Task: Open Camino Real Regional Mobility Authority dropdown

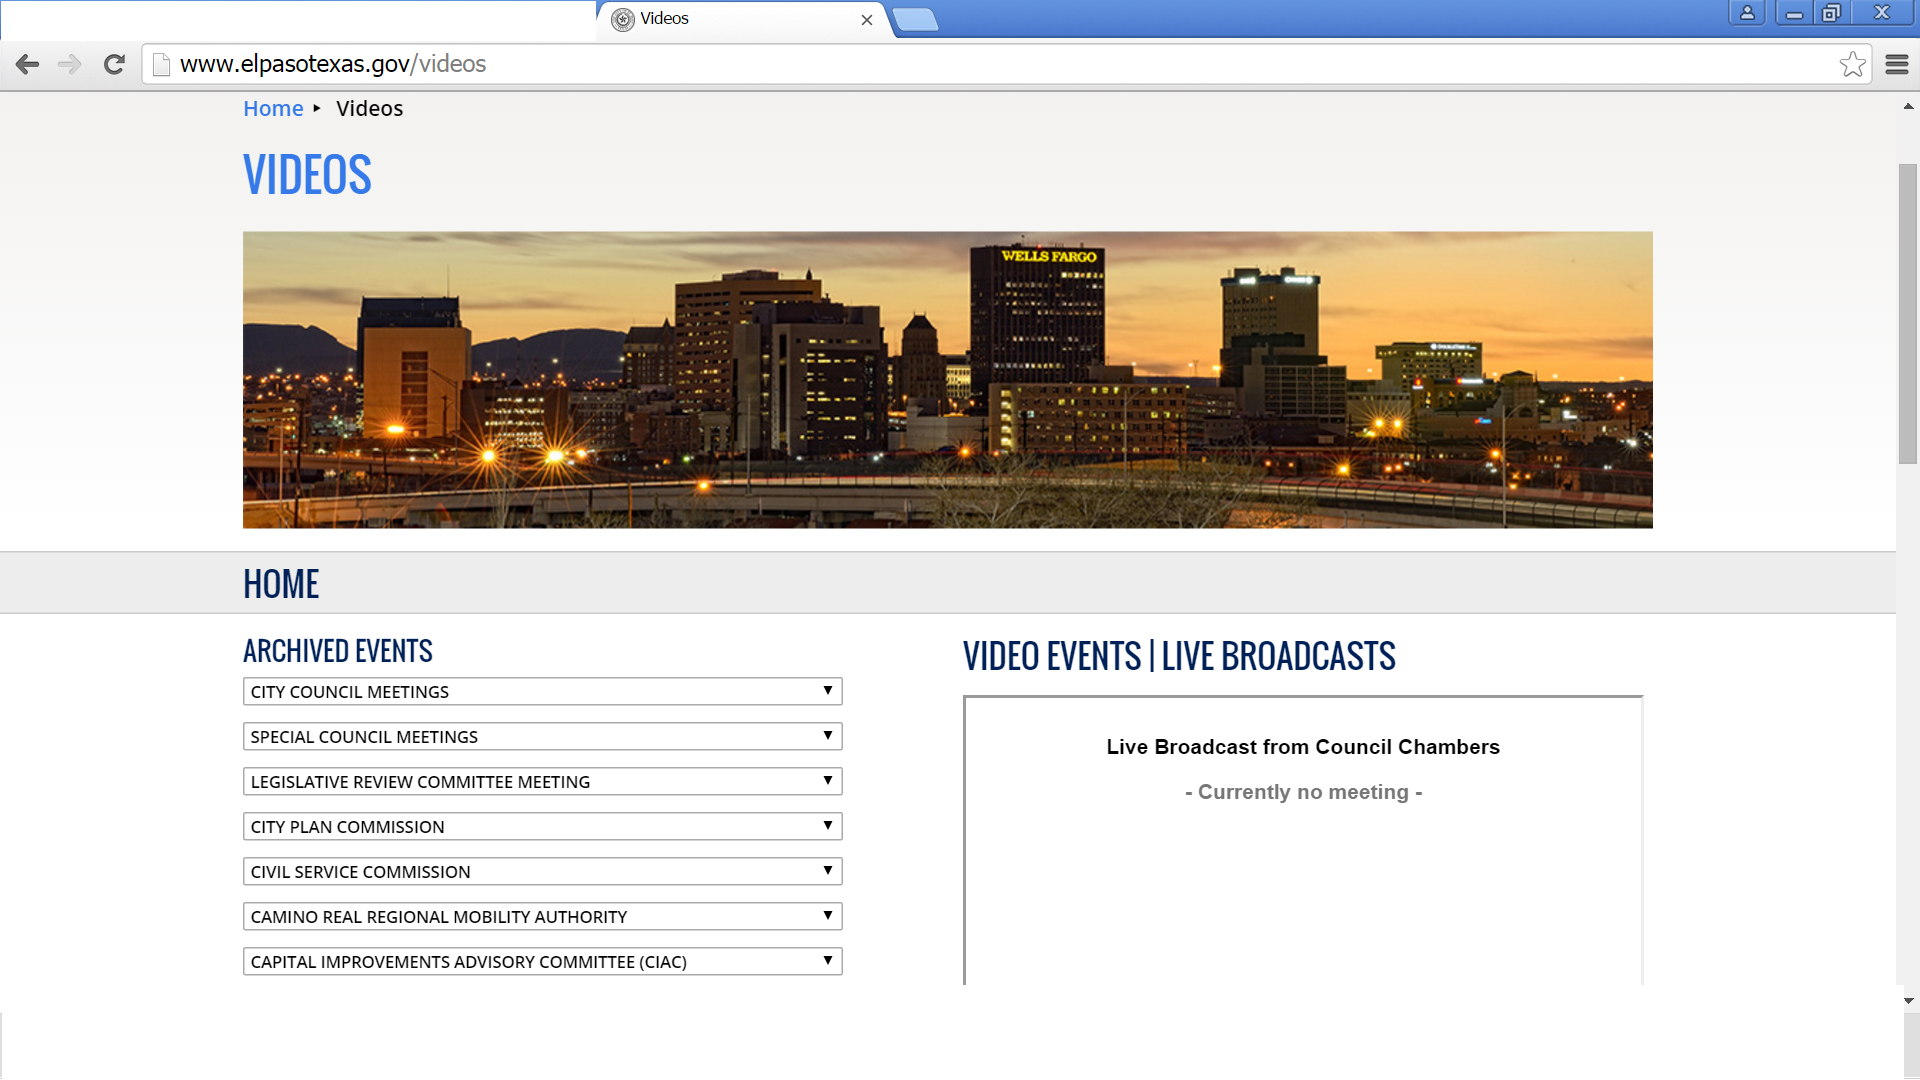Action: tap(542, 917)
